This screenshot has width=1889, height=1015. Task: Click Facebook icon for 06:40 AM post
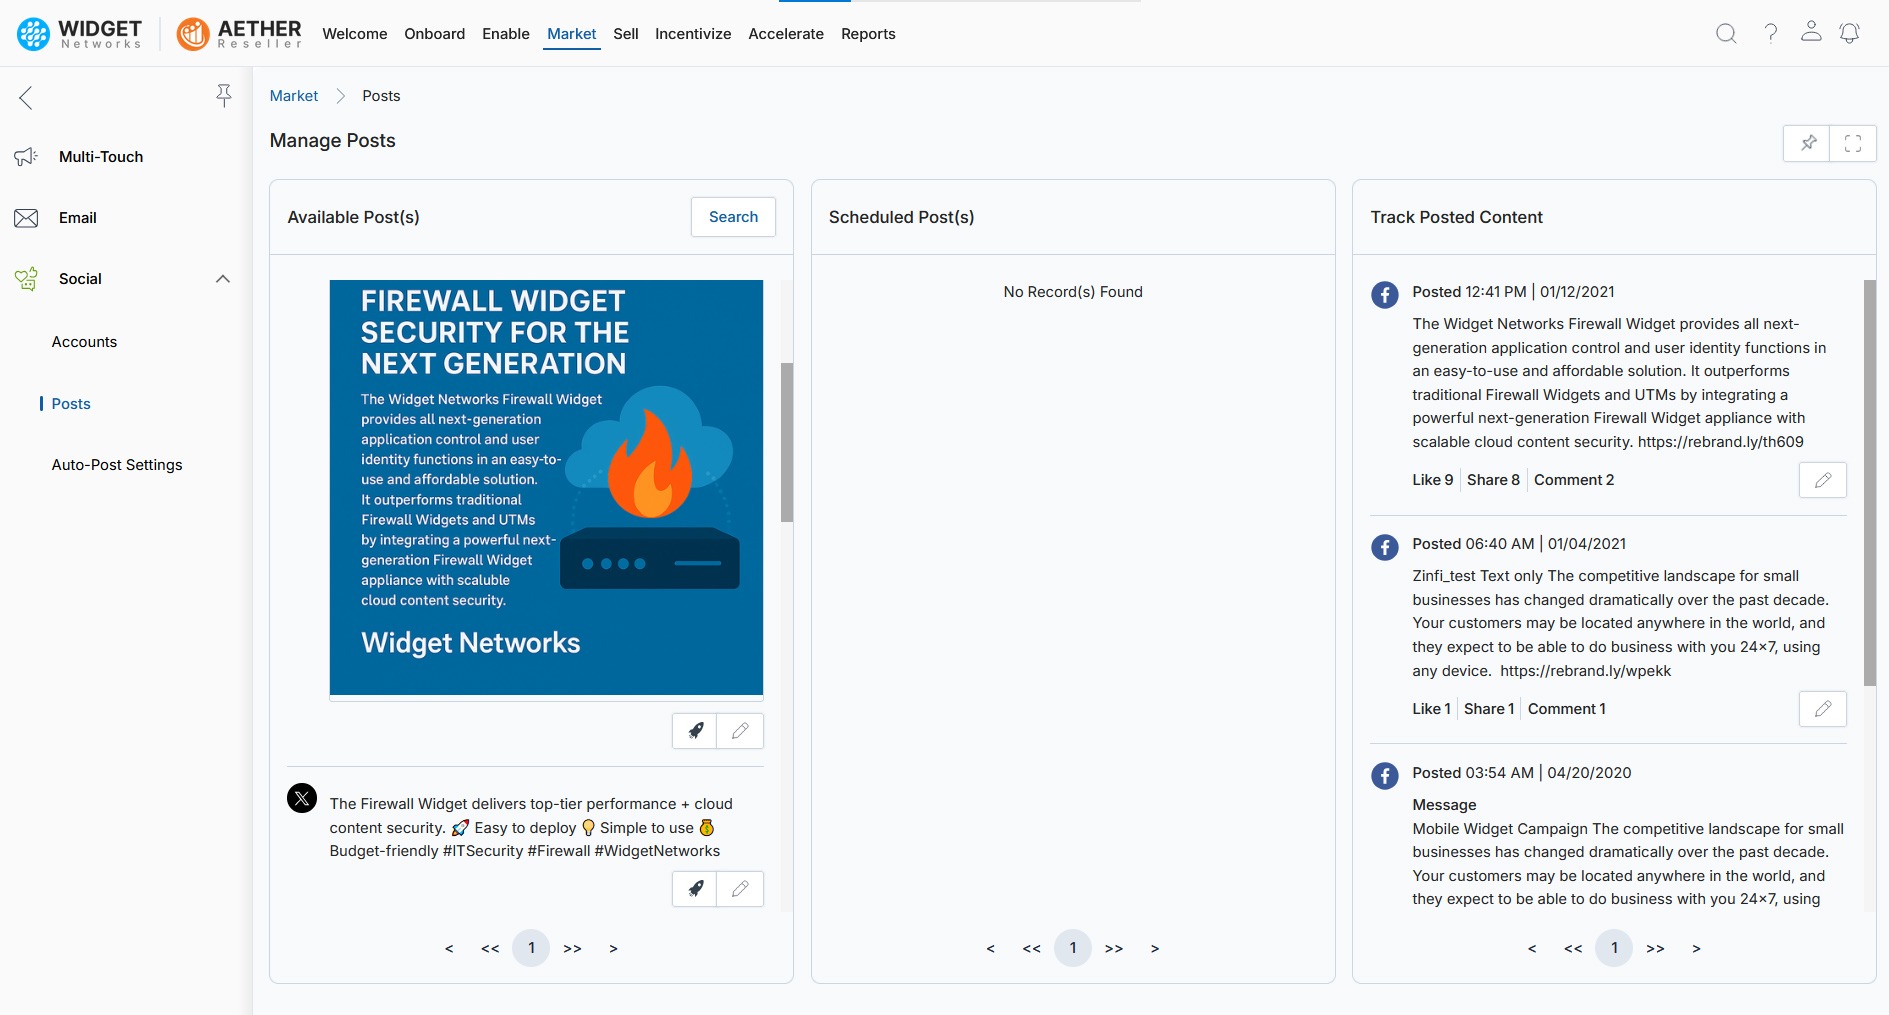tap(1385, 547)
